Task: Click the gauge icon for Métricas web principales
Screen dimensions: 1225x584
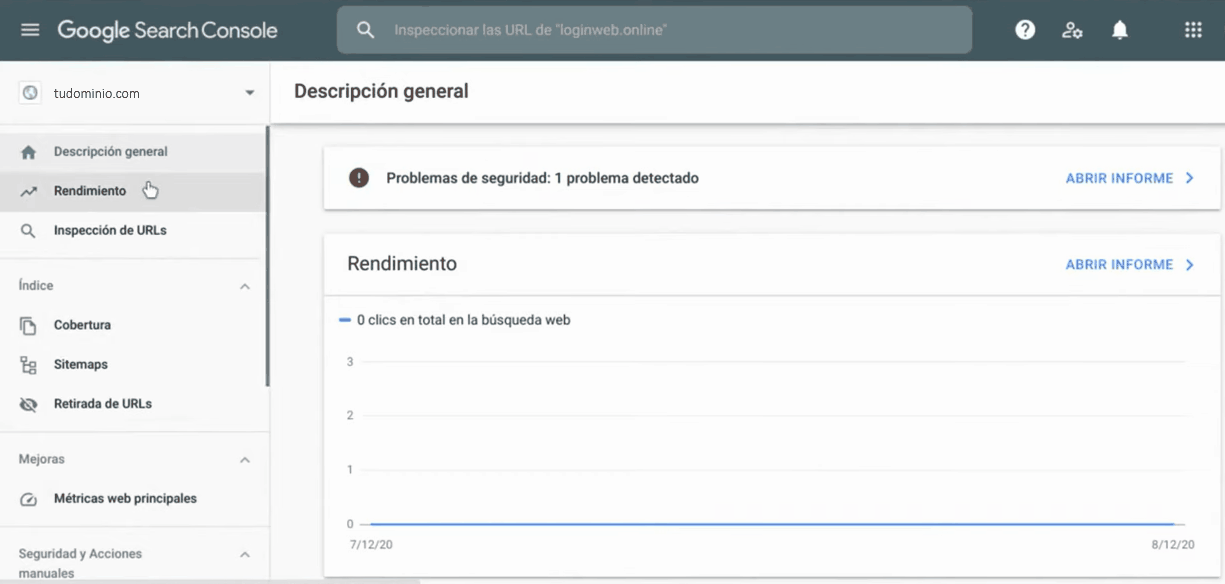Action: 28,499
